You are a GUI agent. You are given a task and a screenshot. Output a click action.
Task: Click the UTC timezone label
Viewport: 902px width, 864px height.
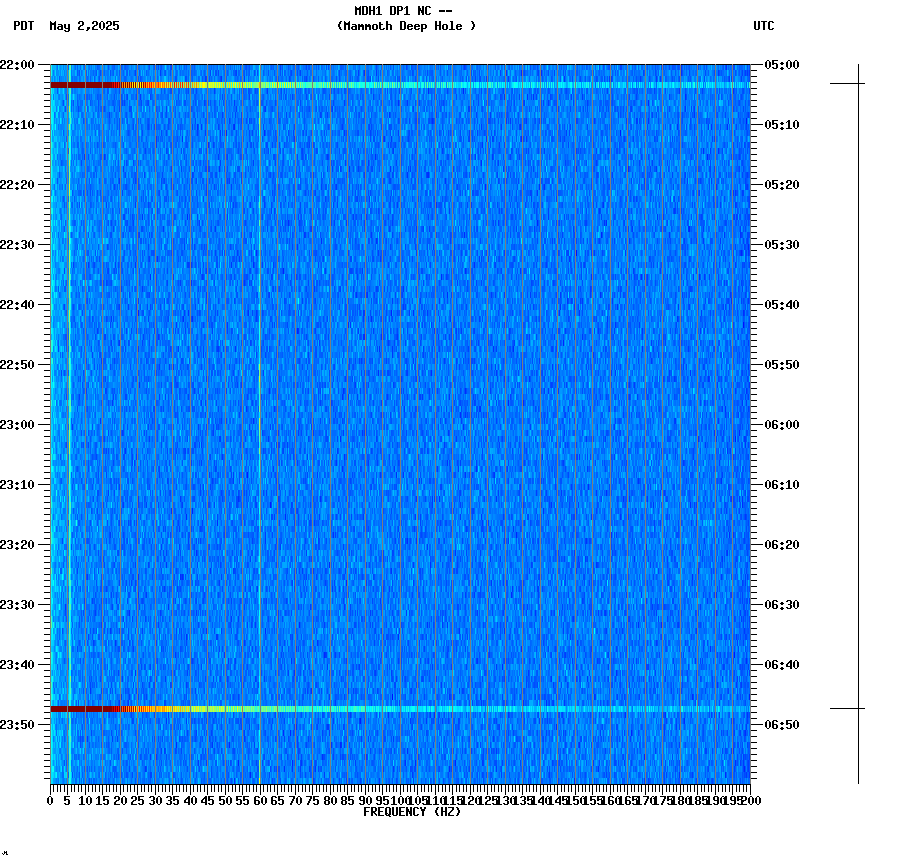tap(764, 27)
